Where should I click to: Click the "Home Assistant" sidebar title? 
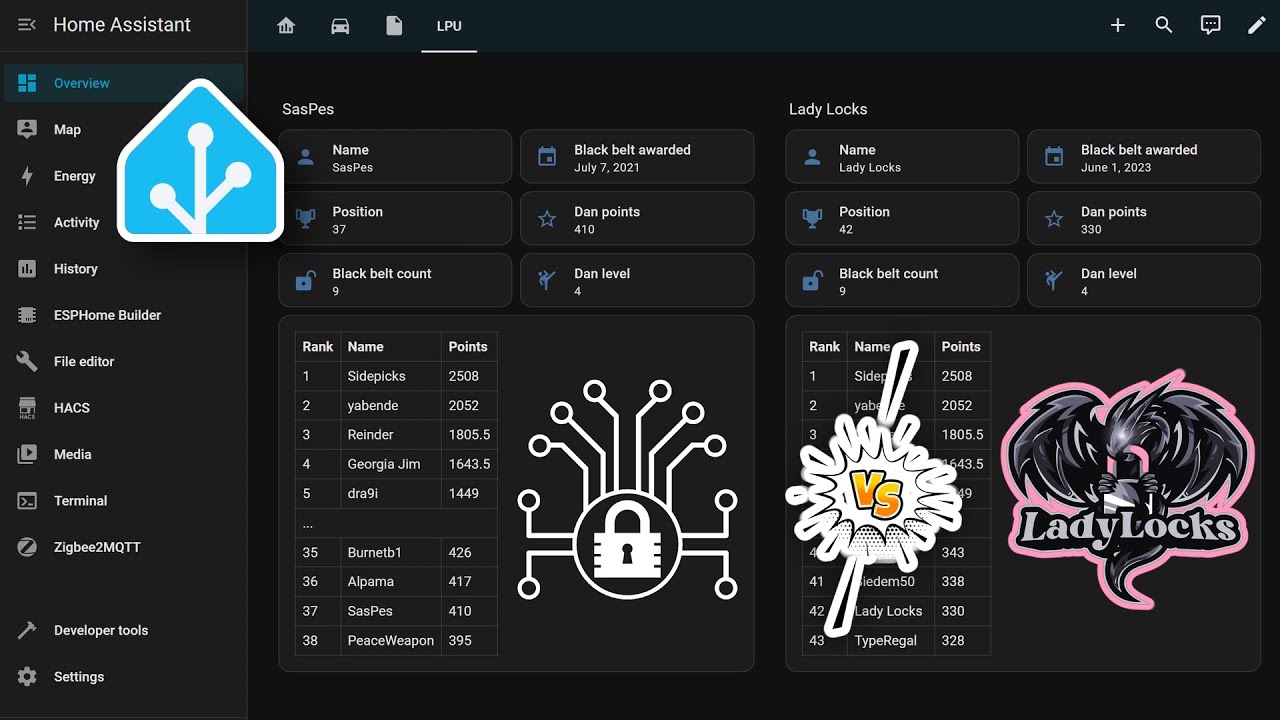122,25
